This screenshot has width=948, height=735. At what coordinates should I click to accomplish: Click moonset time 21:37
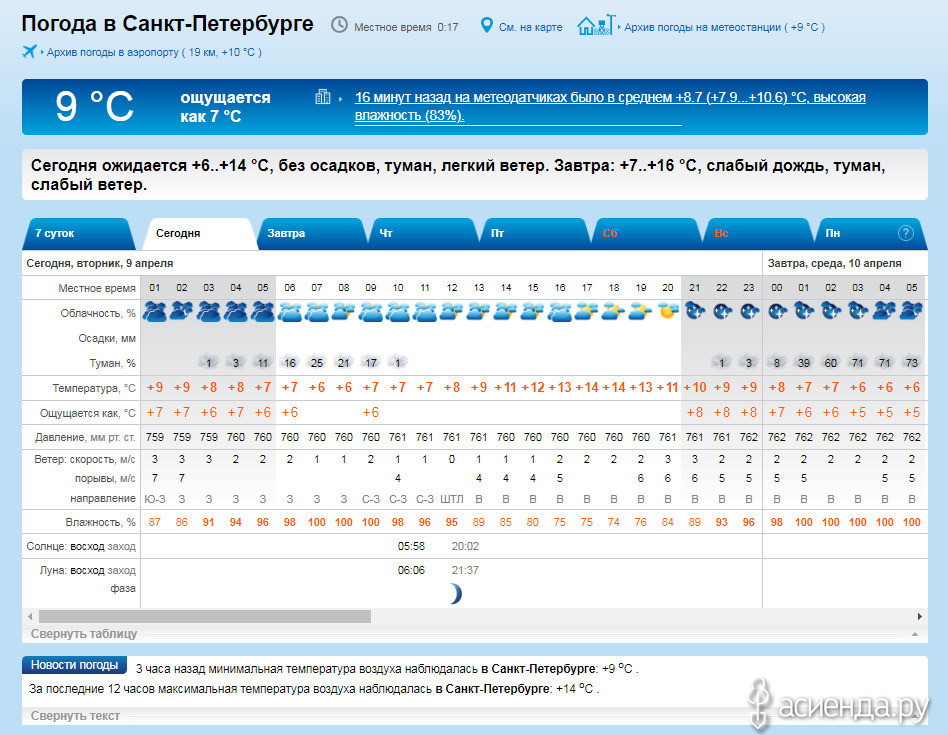coord(465,570)
